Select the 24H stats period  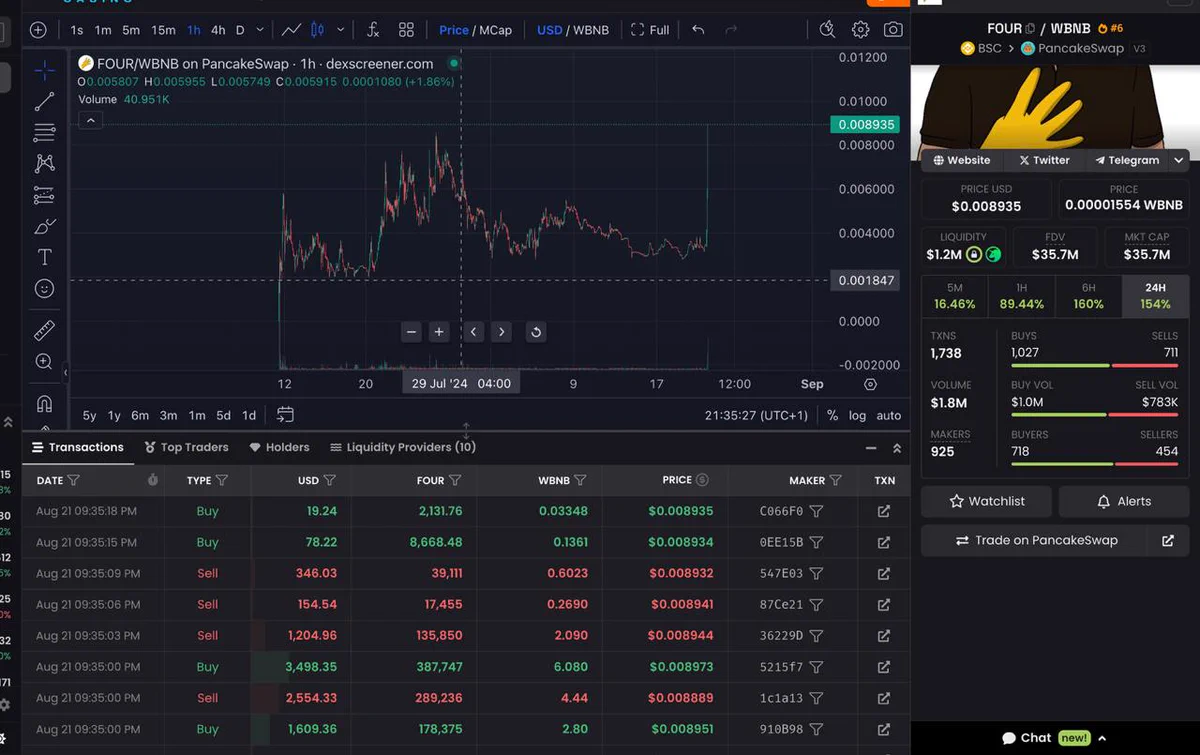point(1155,297)
